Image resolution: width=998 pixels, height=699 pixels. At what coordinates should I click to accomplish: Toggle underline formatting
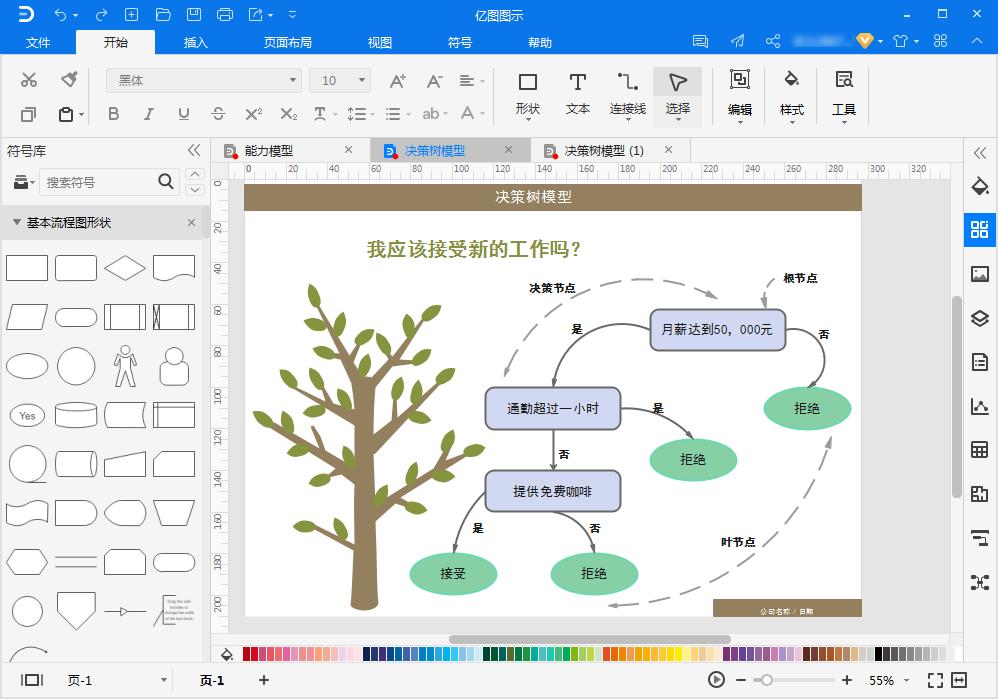point(184,114)
